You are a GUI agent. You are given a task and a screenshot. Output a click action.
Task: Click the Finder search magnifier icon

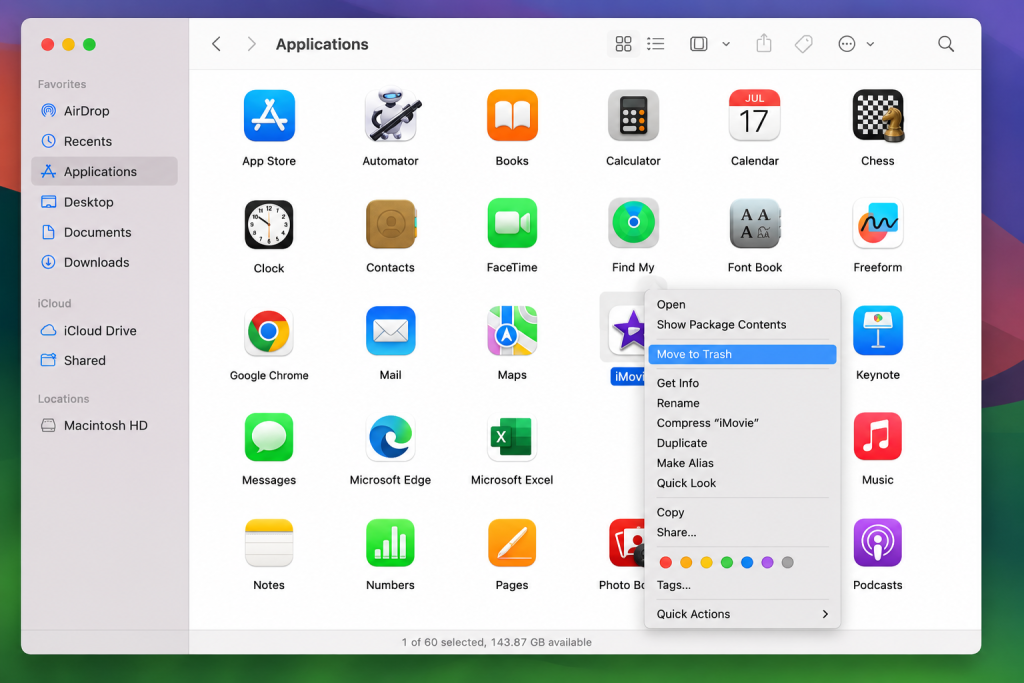[946, 44]
